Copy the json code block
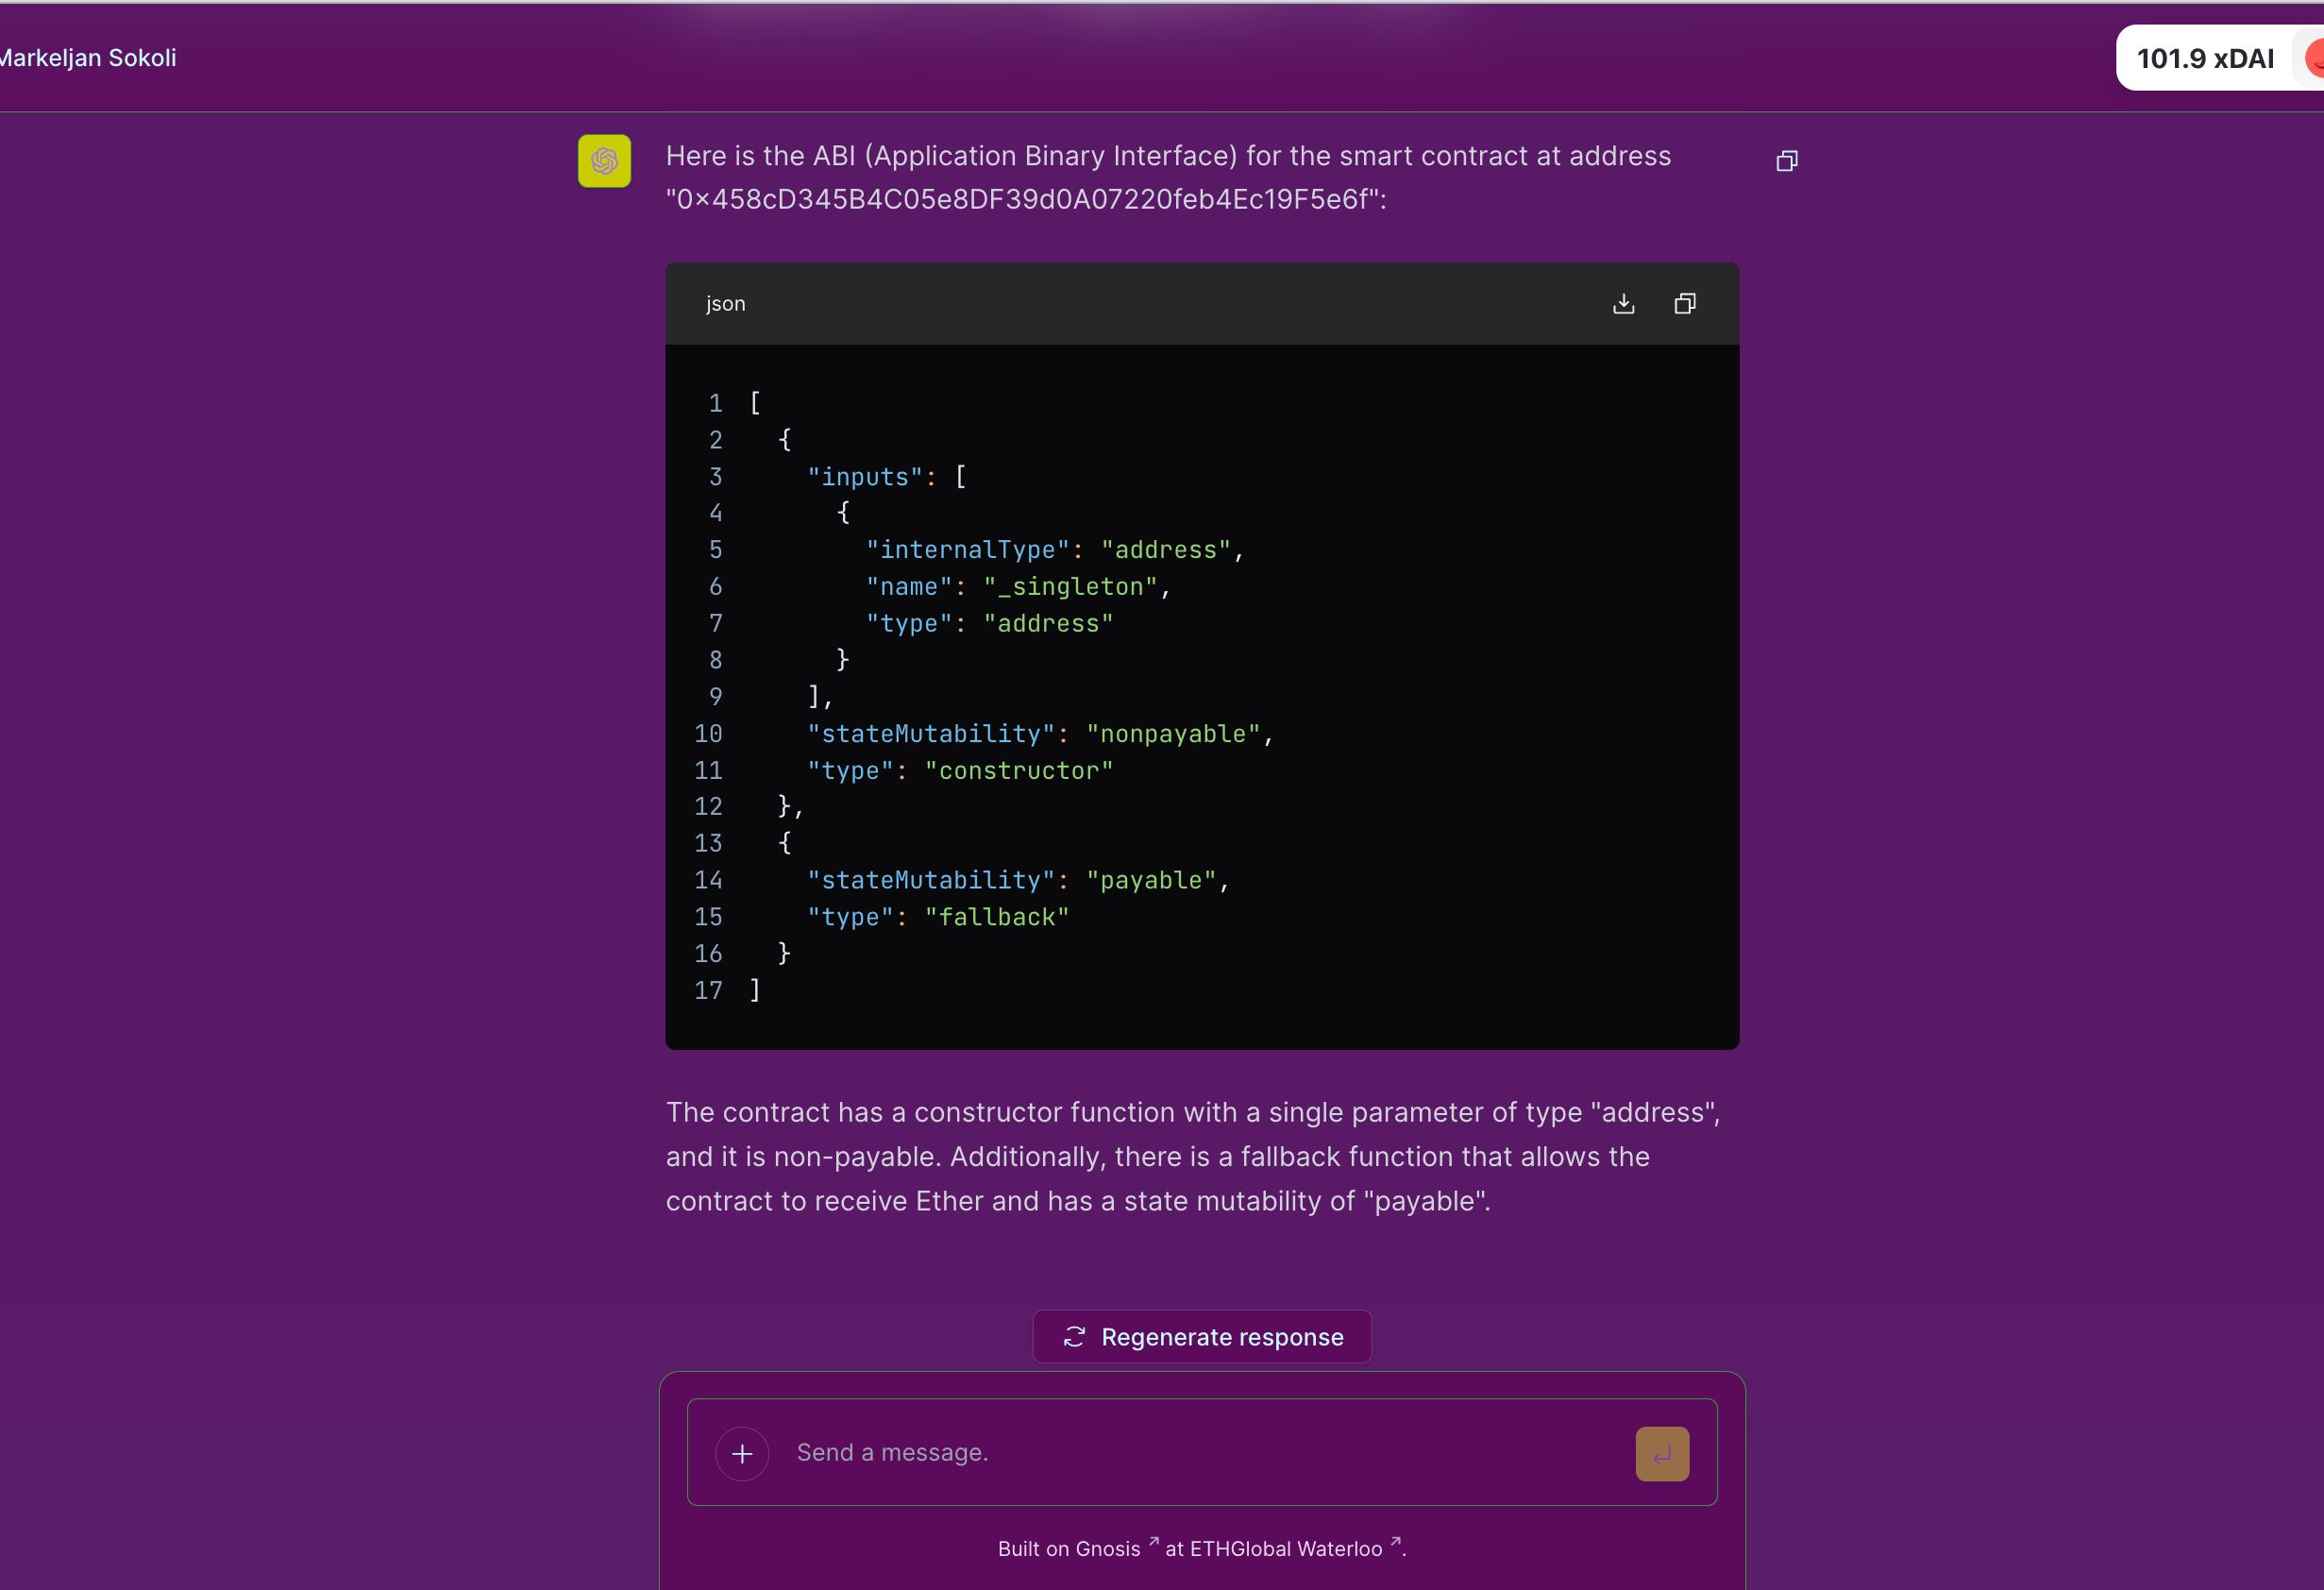 point(1685,304)
